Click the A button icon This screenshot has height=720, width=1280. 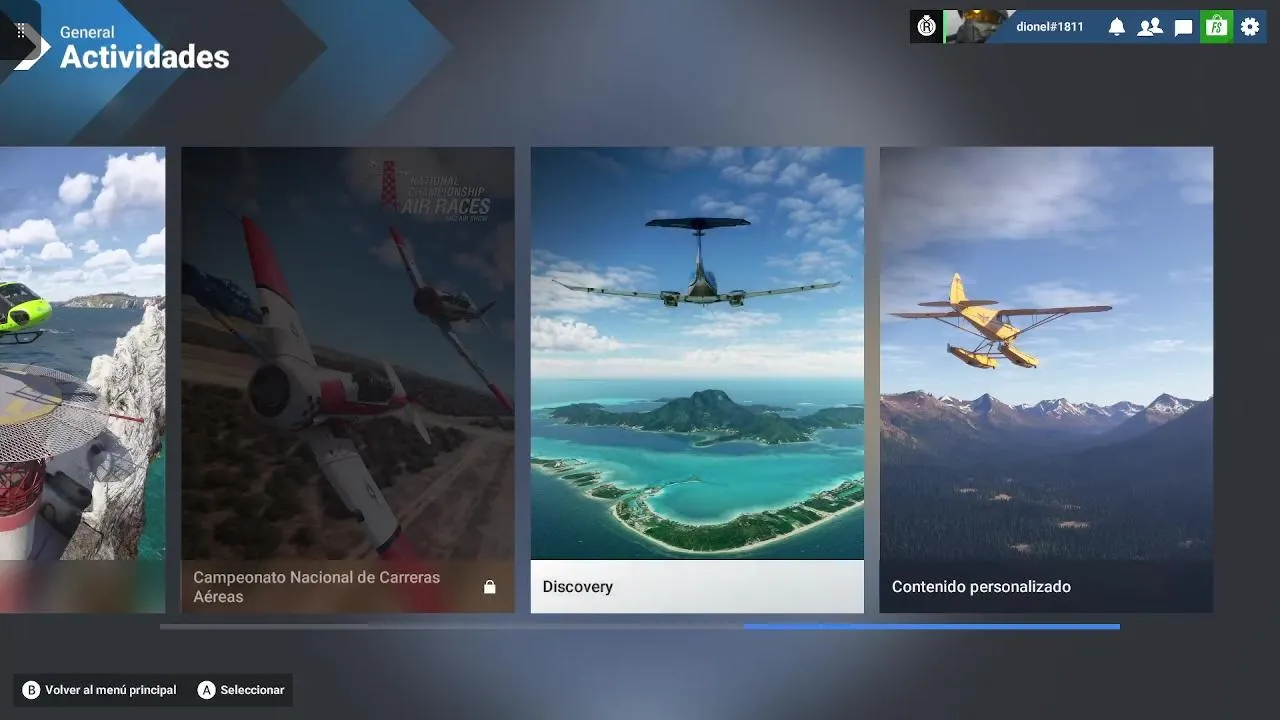(206, 690)
